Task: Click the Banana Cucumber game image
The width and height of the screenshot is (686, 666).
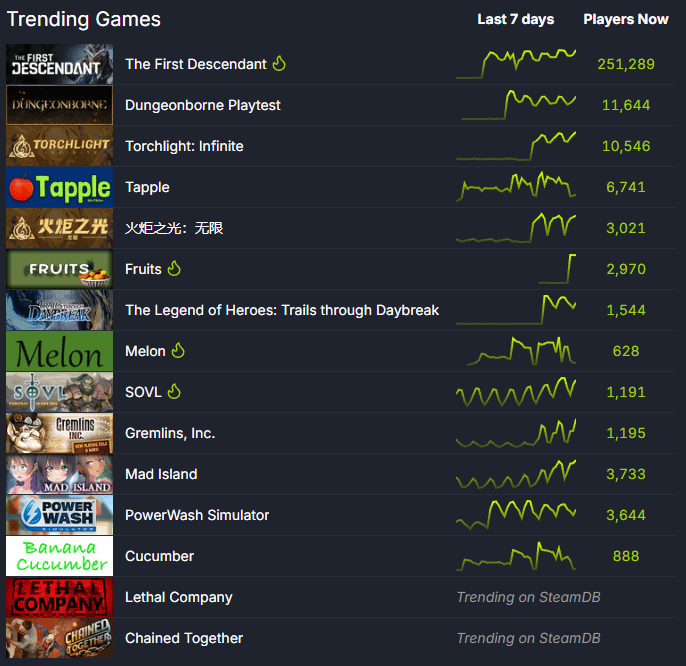Action: pyautogui.click(x=60, y=556)
